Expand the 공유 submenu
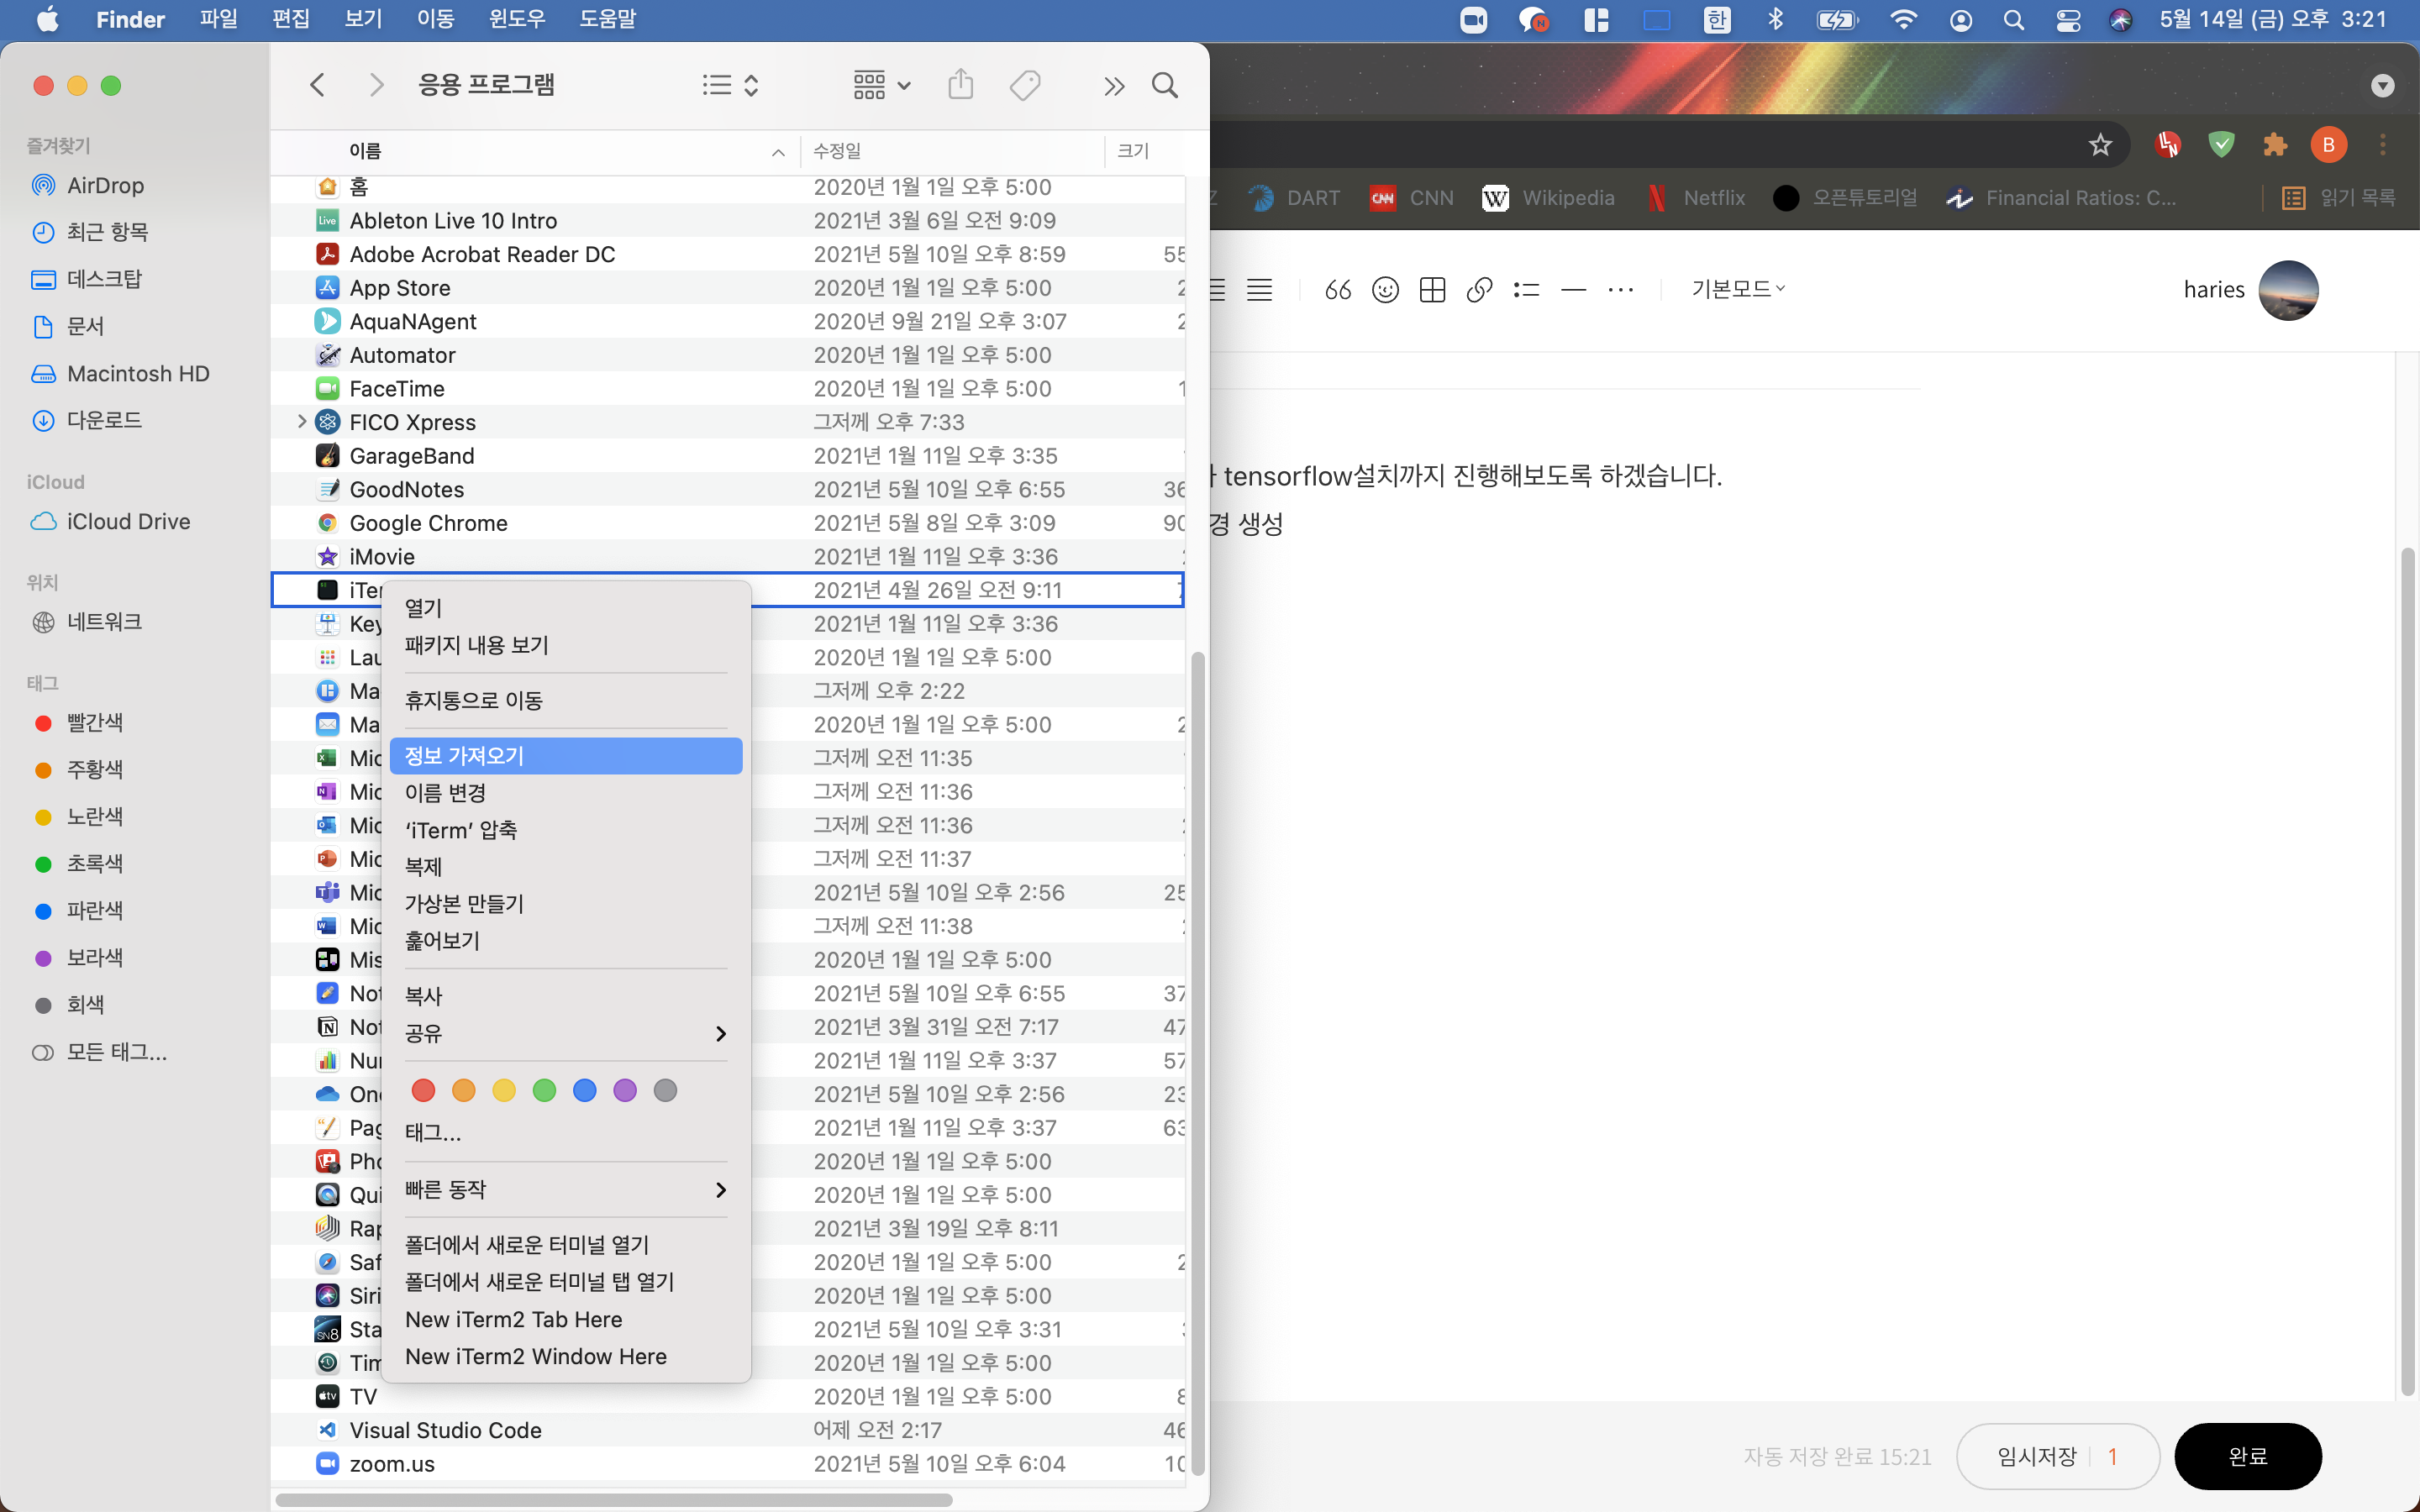Screen dimensions: 2420x1512 [565, 1033]
